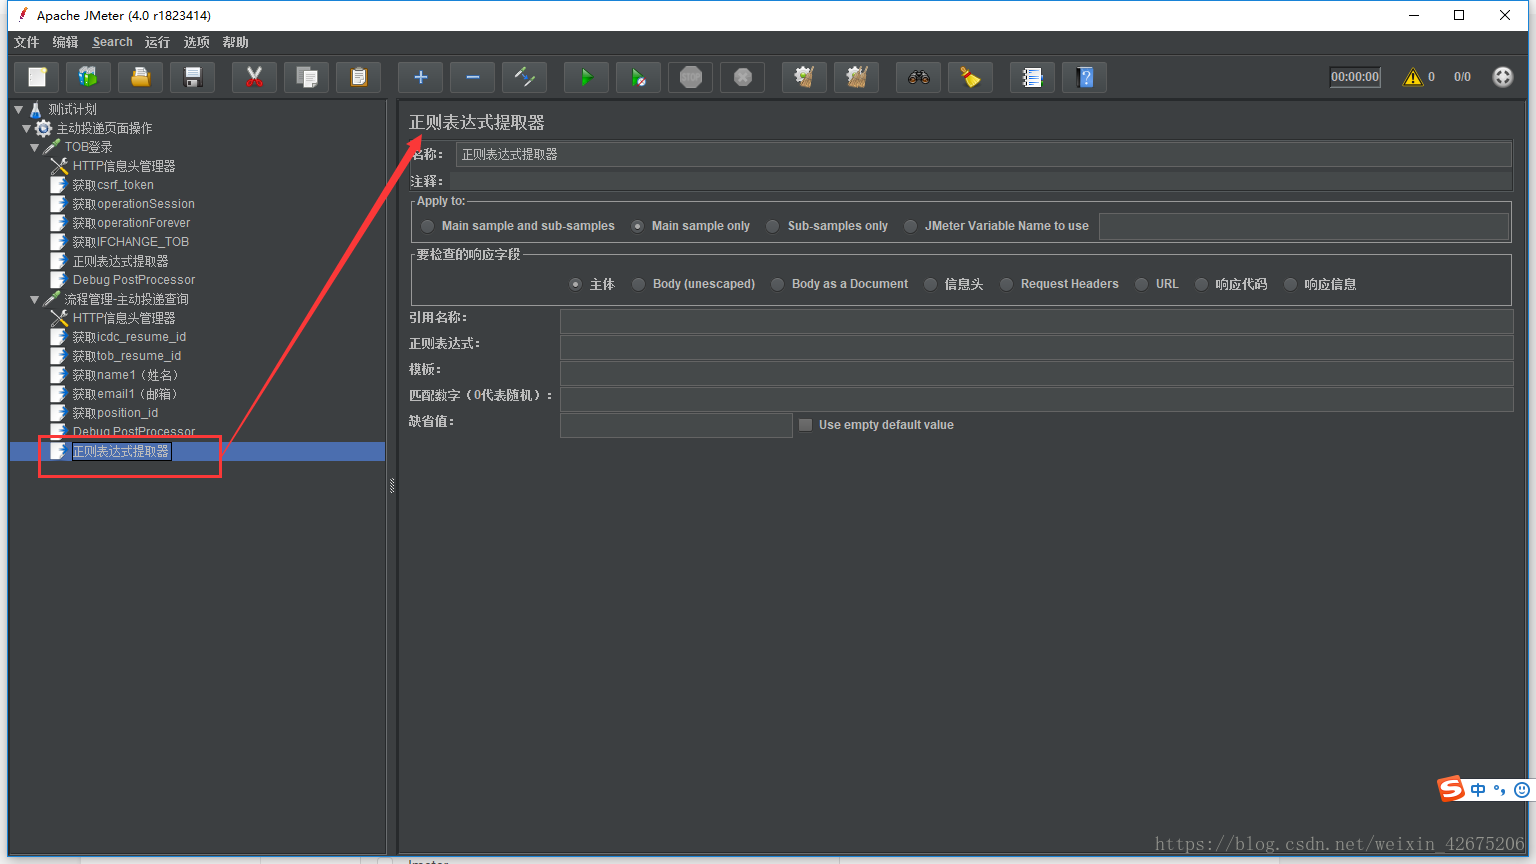Image resolution: width=1536 pixels, height=864 pixels.
Task: Open Help with the question mark icon
Action: pos(1085,77)
